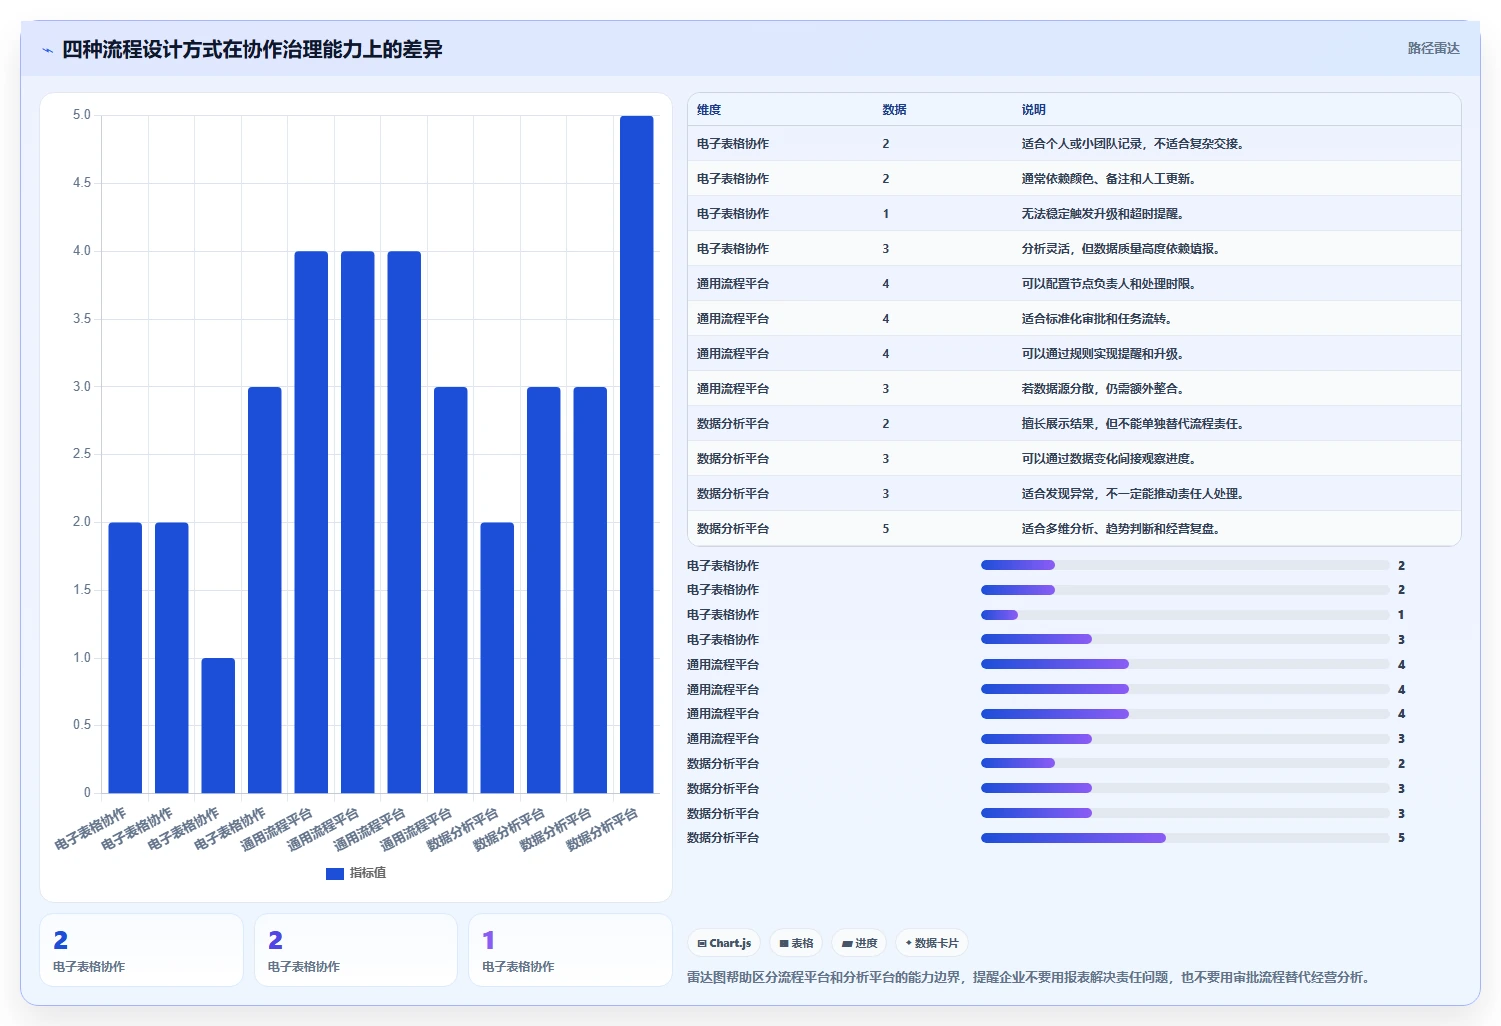The height and width of the screenshot is (1026, 1501).
Task: Click the Chart.js tag chip
Action: click(724, 943)
